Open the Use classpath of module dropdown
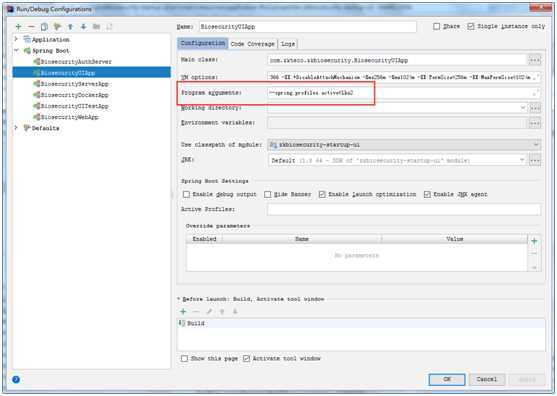Viewport: 557px width, 396px height. point(535,145)
